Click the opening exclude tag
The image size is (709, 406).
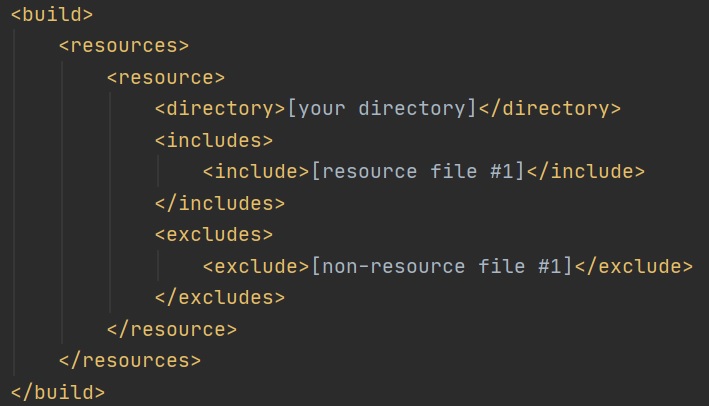click(256, 266)
